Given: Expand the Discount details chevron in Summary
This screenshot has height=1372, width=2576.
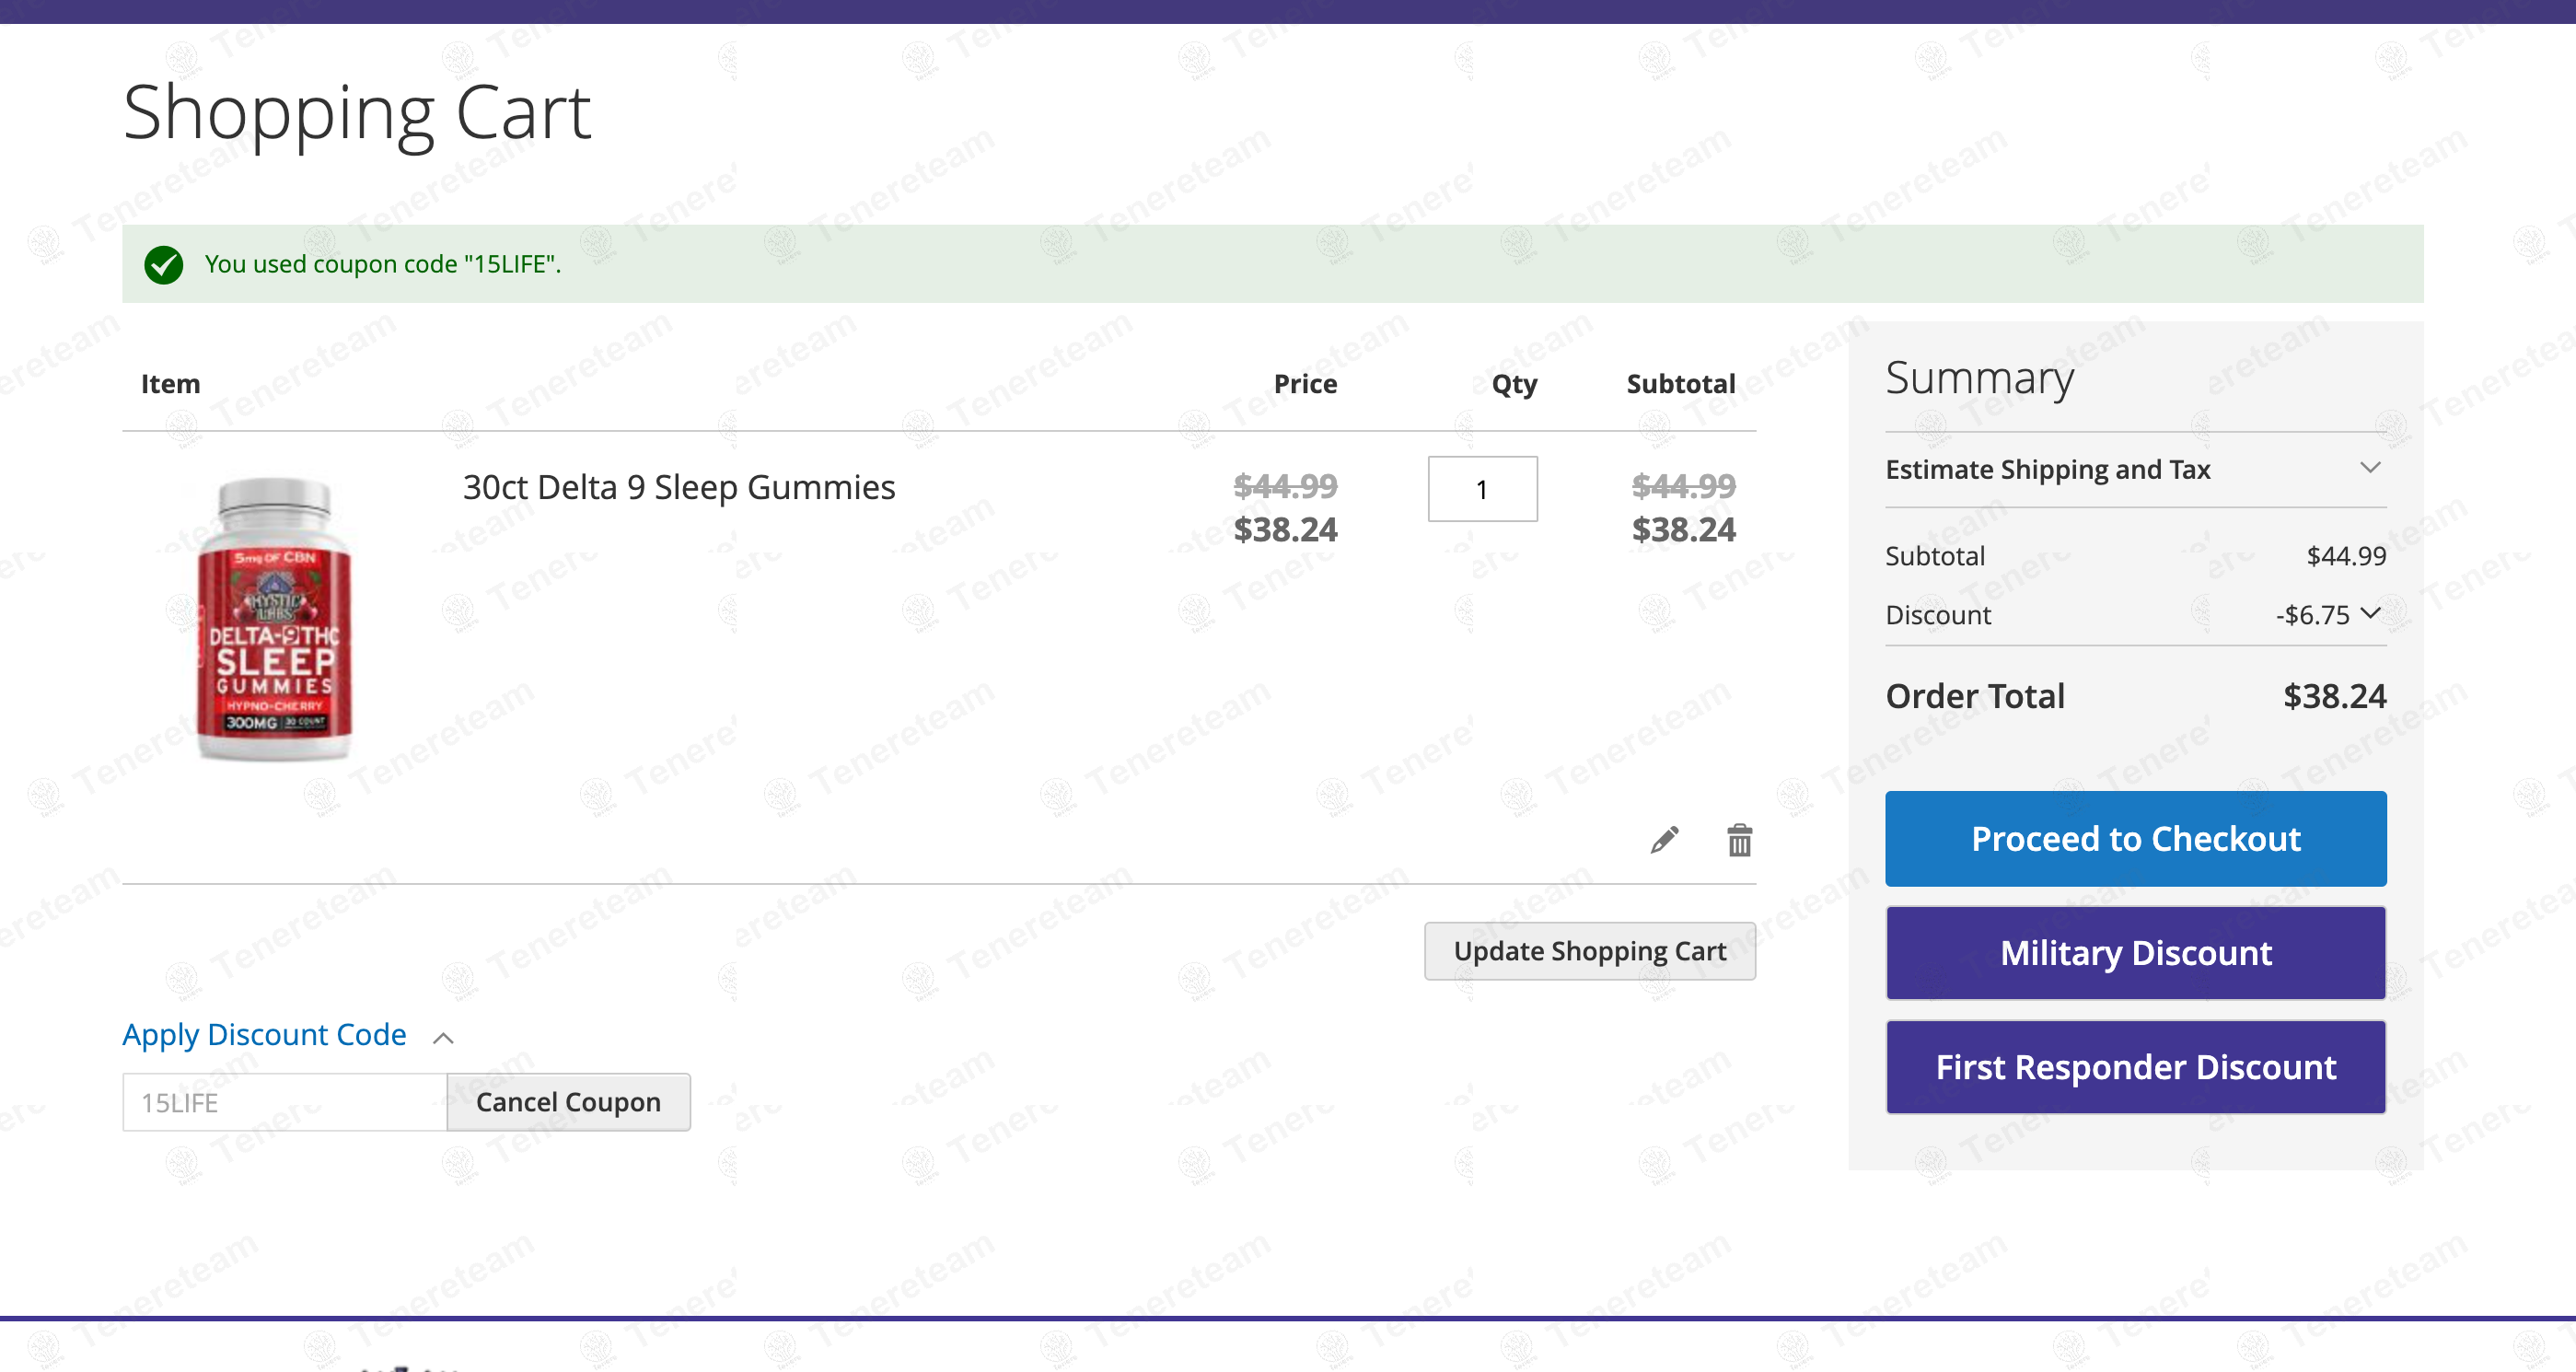Looking at the screenshot, I should click(x=2370, y=613).
